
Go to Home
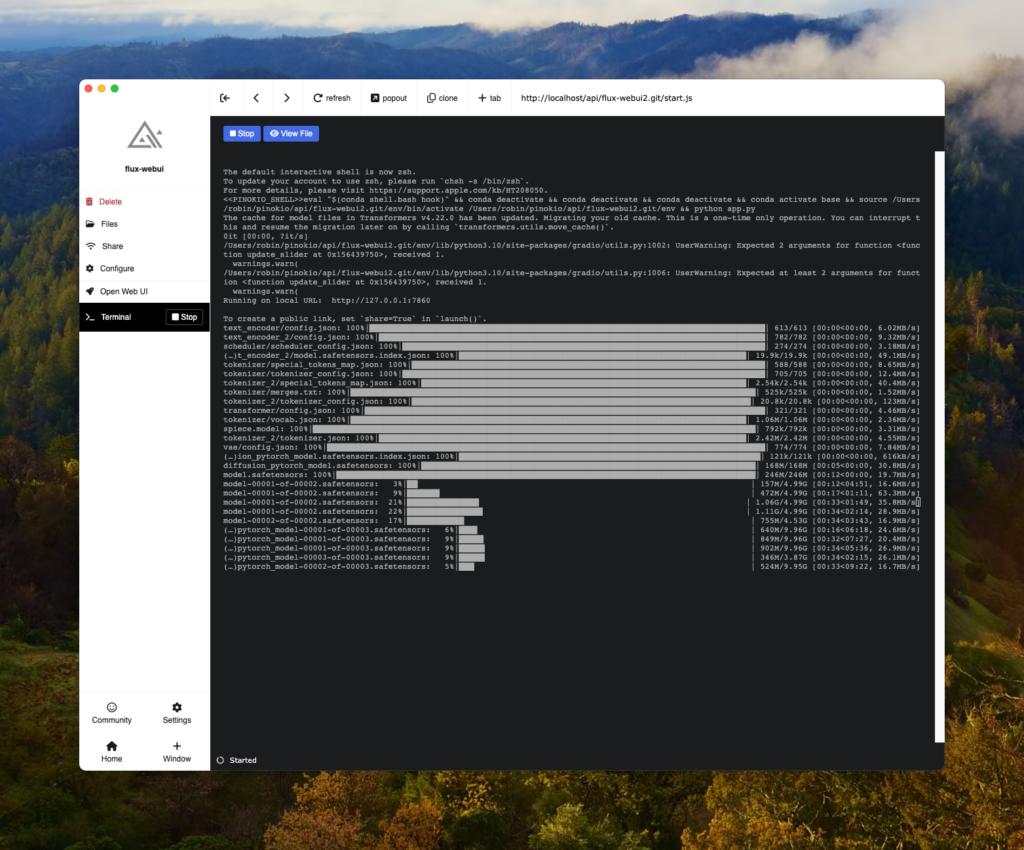112,751
